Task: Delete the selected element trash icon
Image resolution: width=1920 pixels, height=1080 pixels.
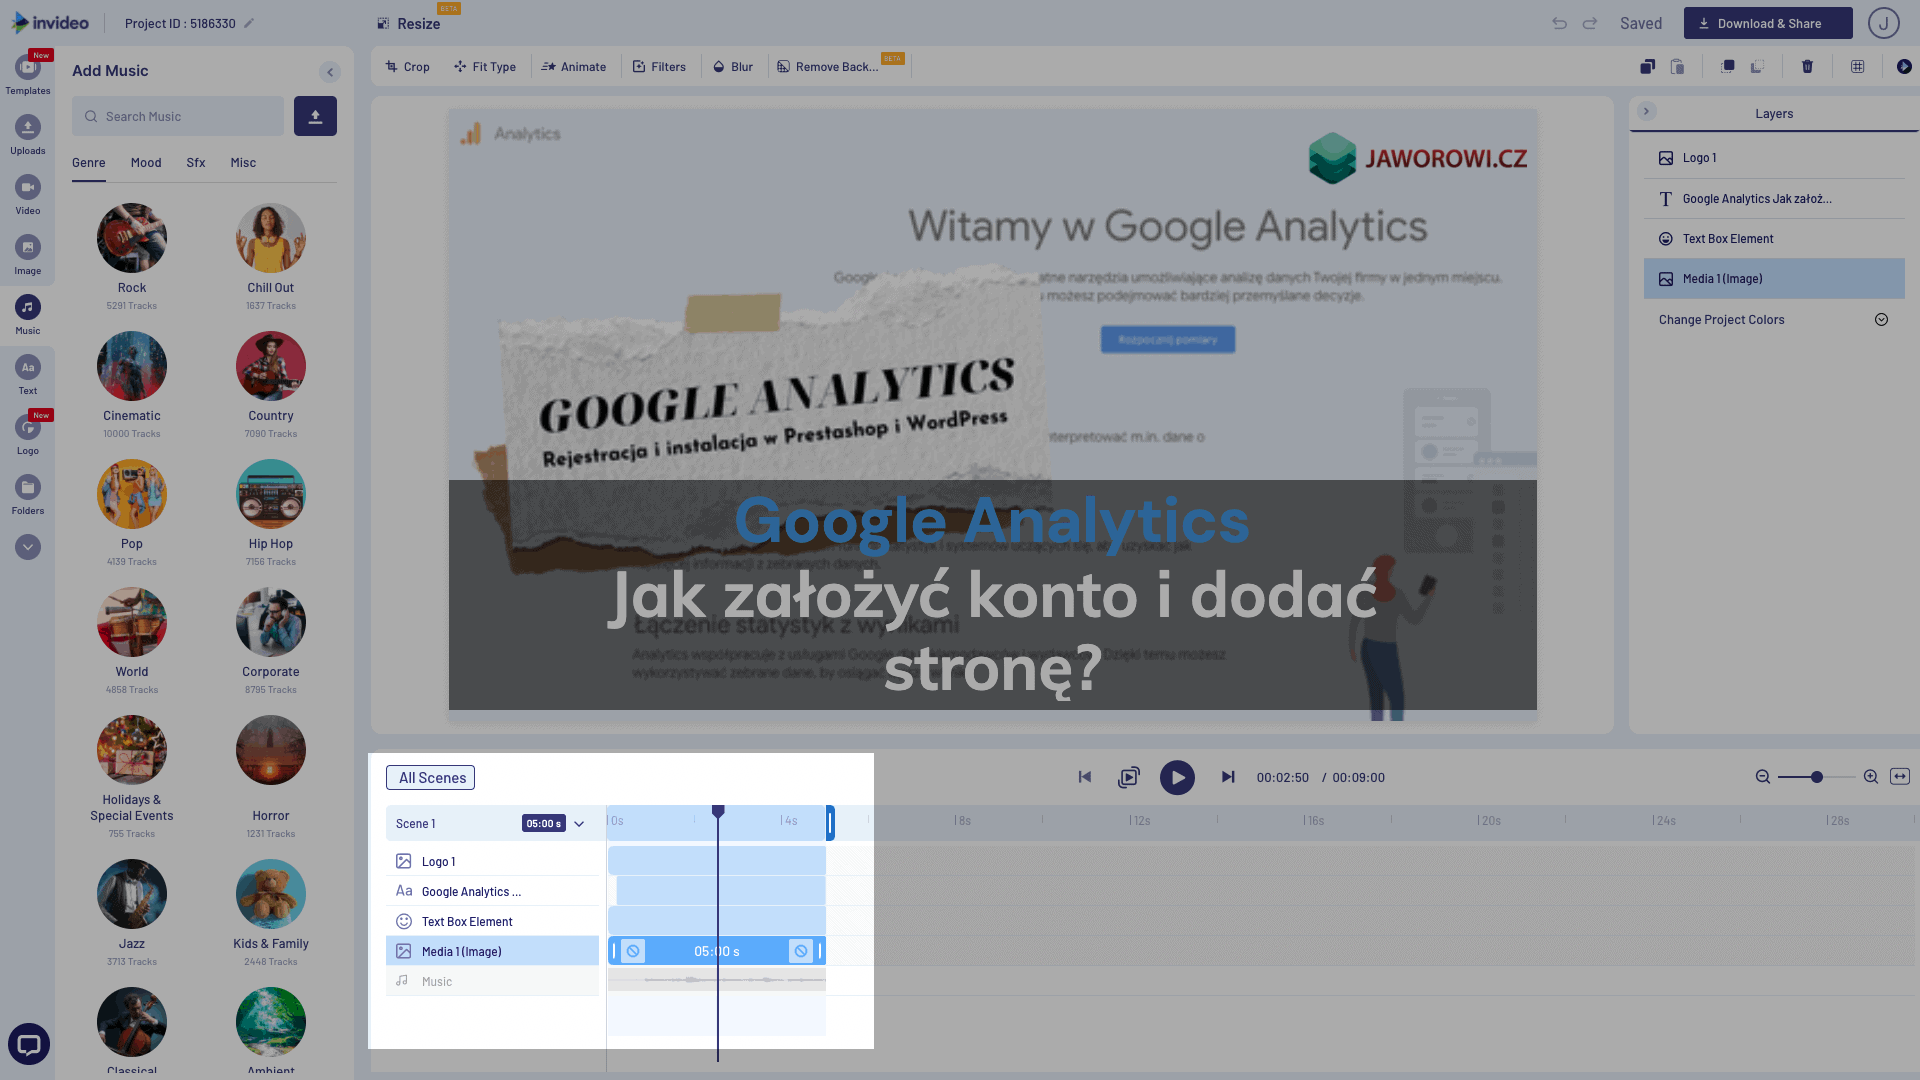Action: coord(1807,67)
